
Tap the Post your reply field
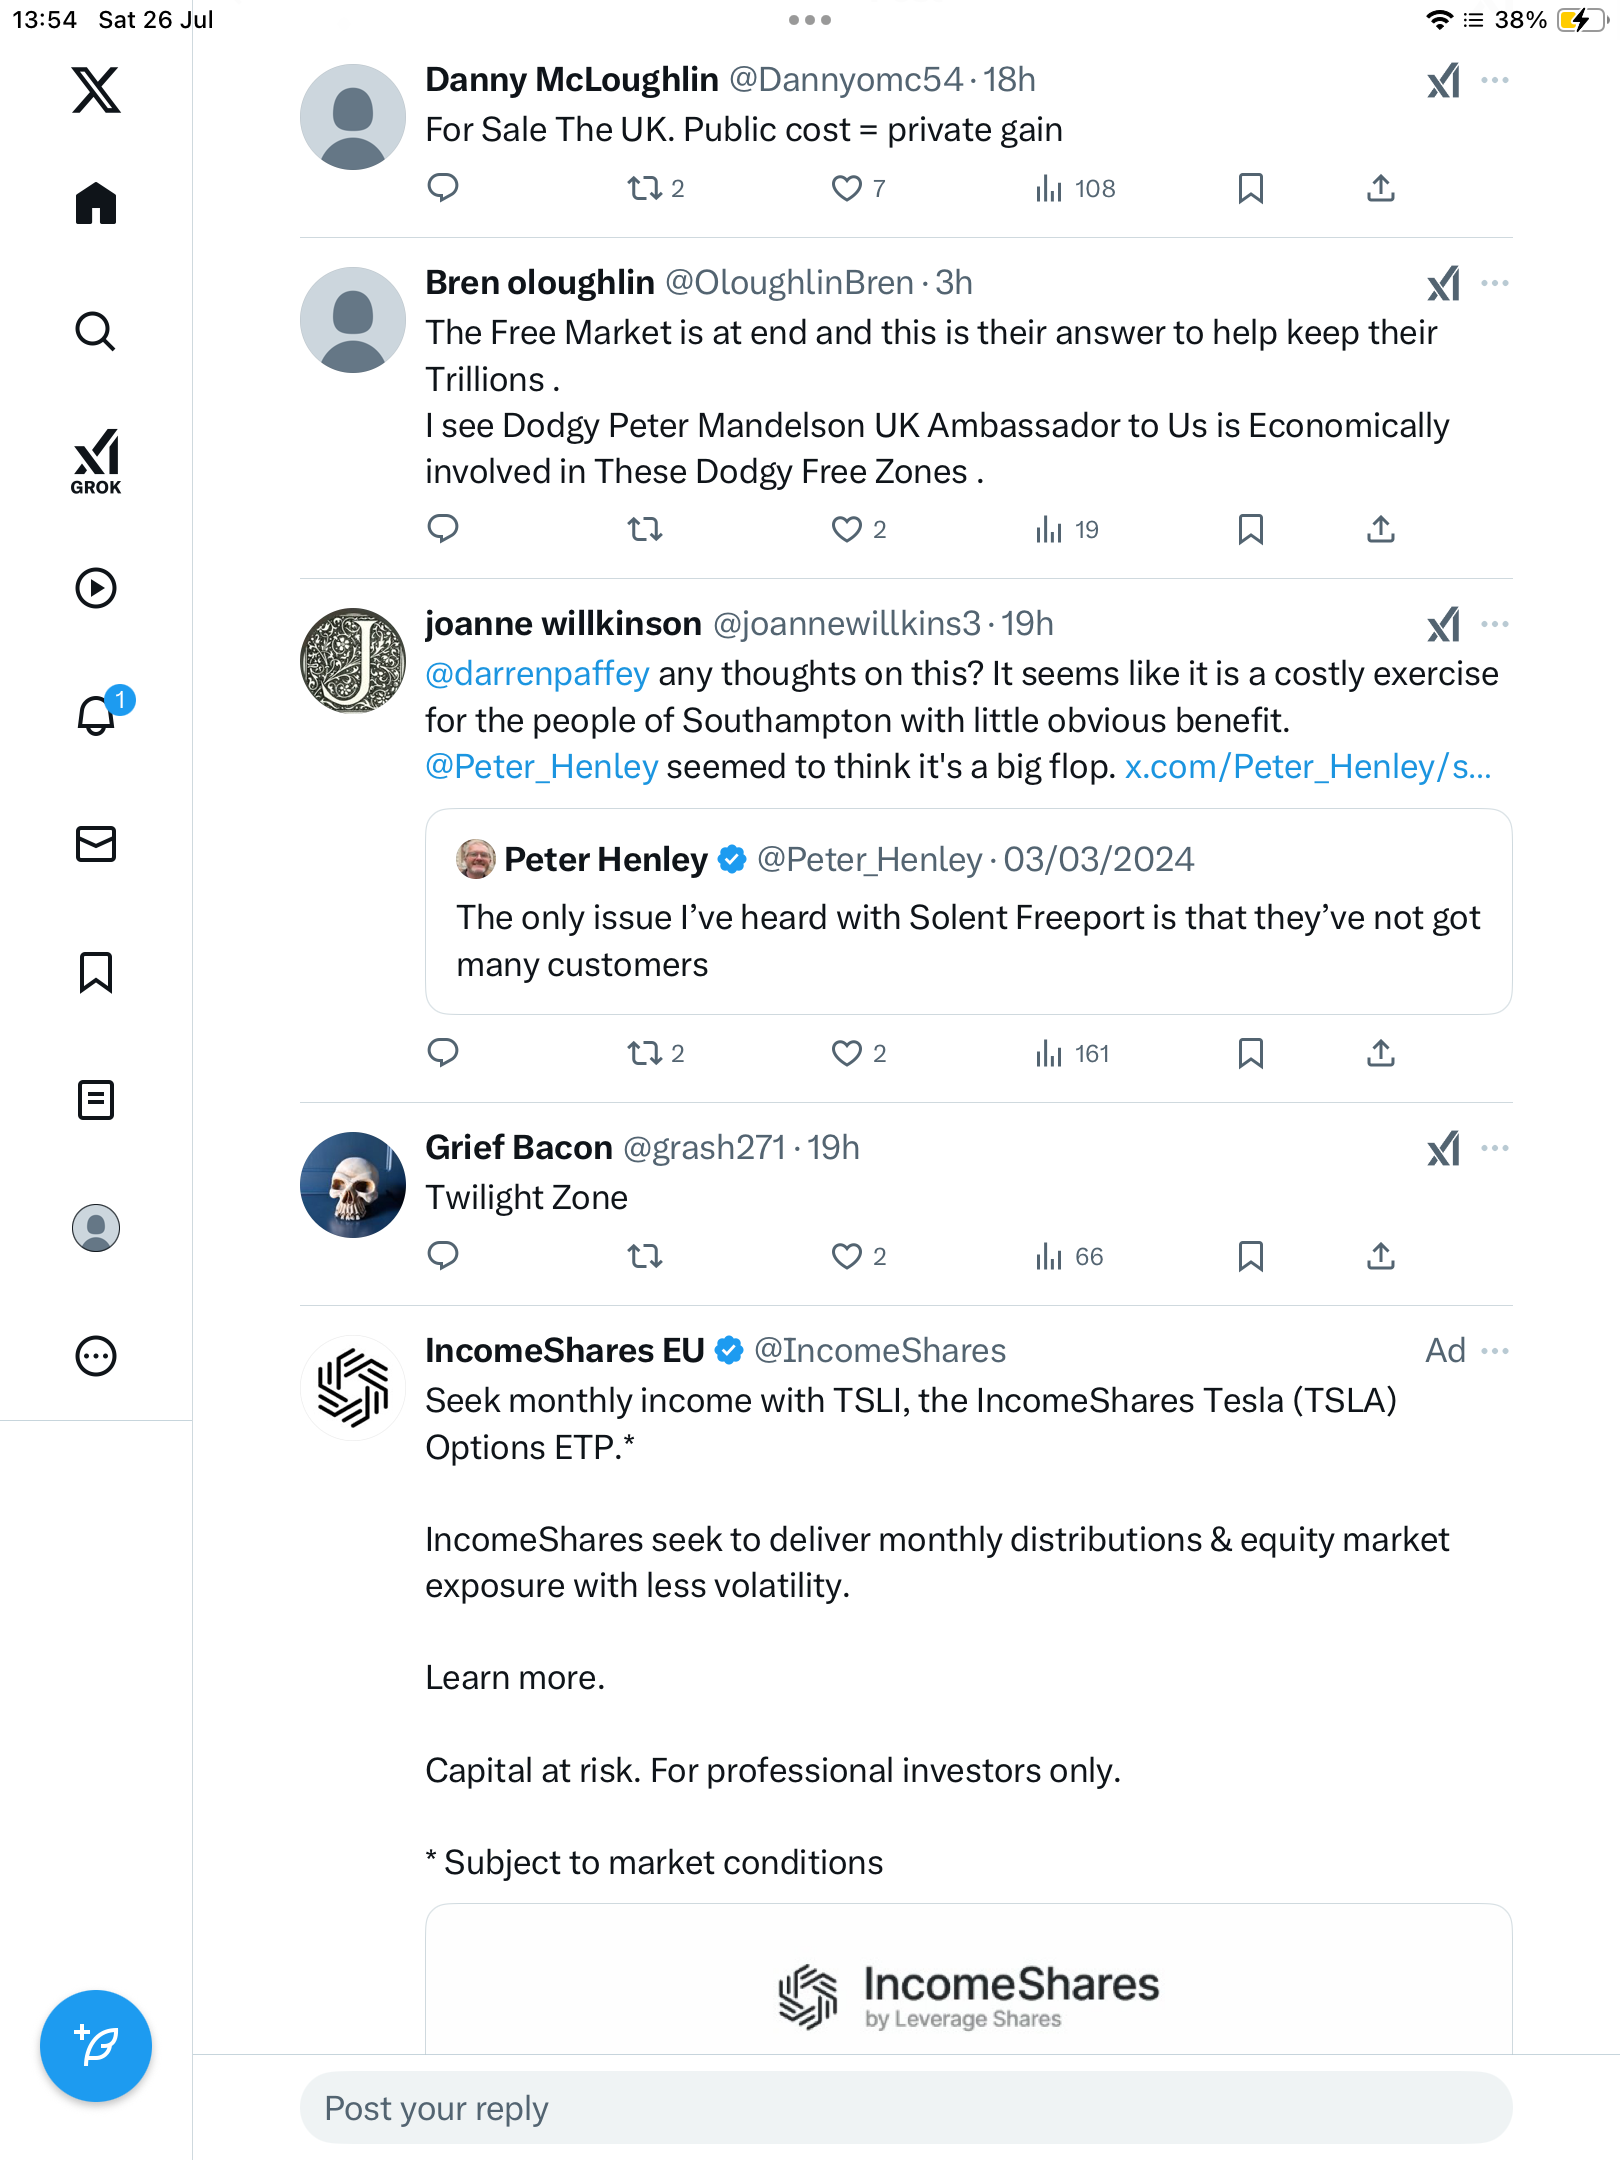[x=906, y=2108]
